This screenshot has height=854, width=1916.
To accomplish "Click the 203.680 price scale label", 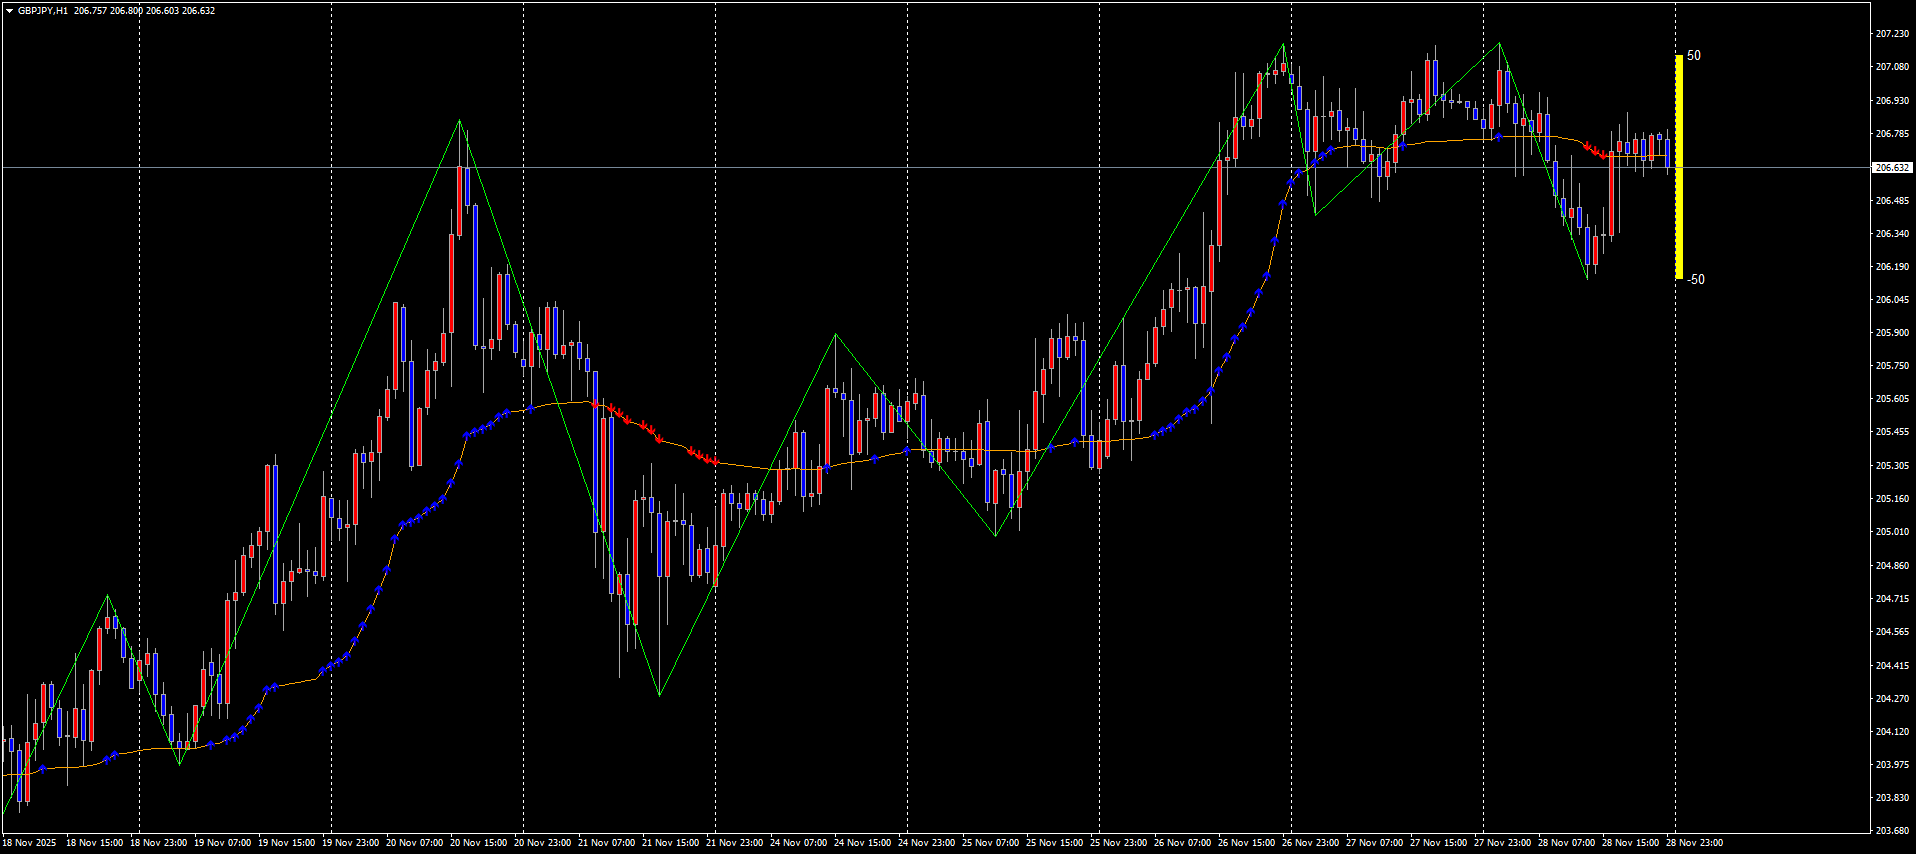I will click(1891, 831).
